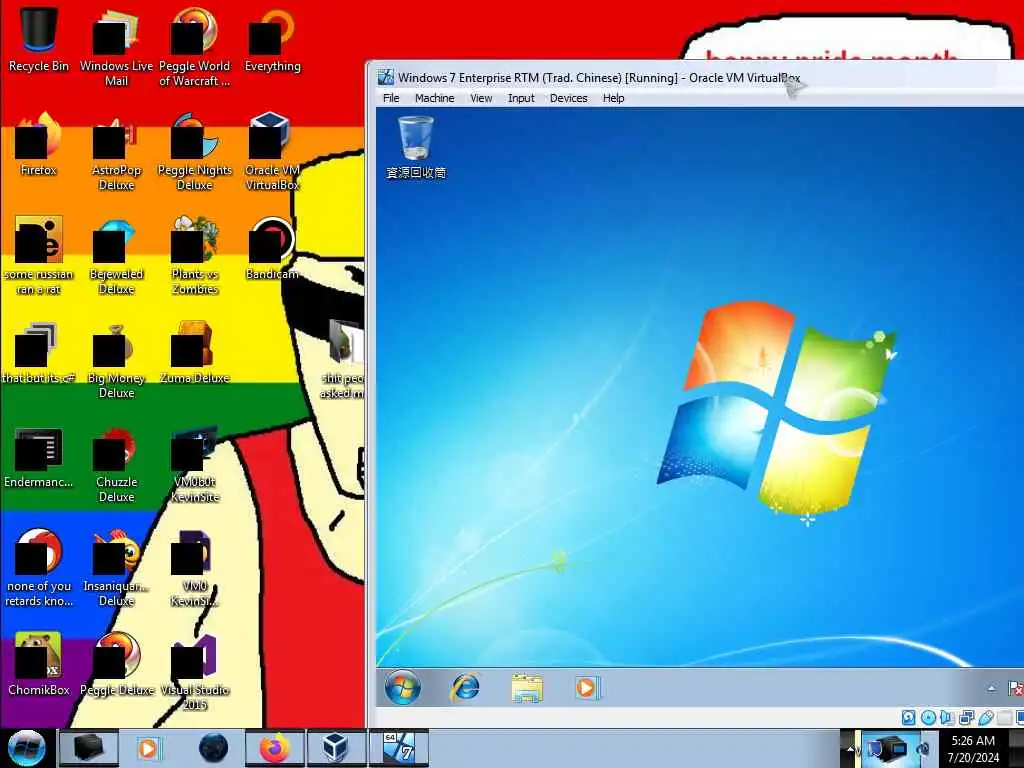Open the Machine menu in VirtualBox

point(434,98)
